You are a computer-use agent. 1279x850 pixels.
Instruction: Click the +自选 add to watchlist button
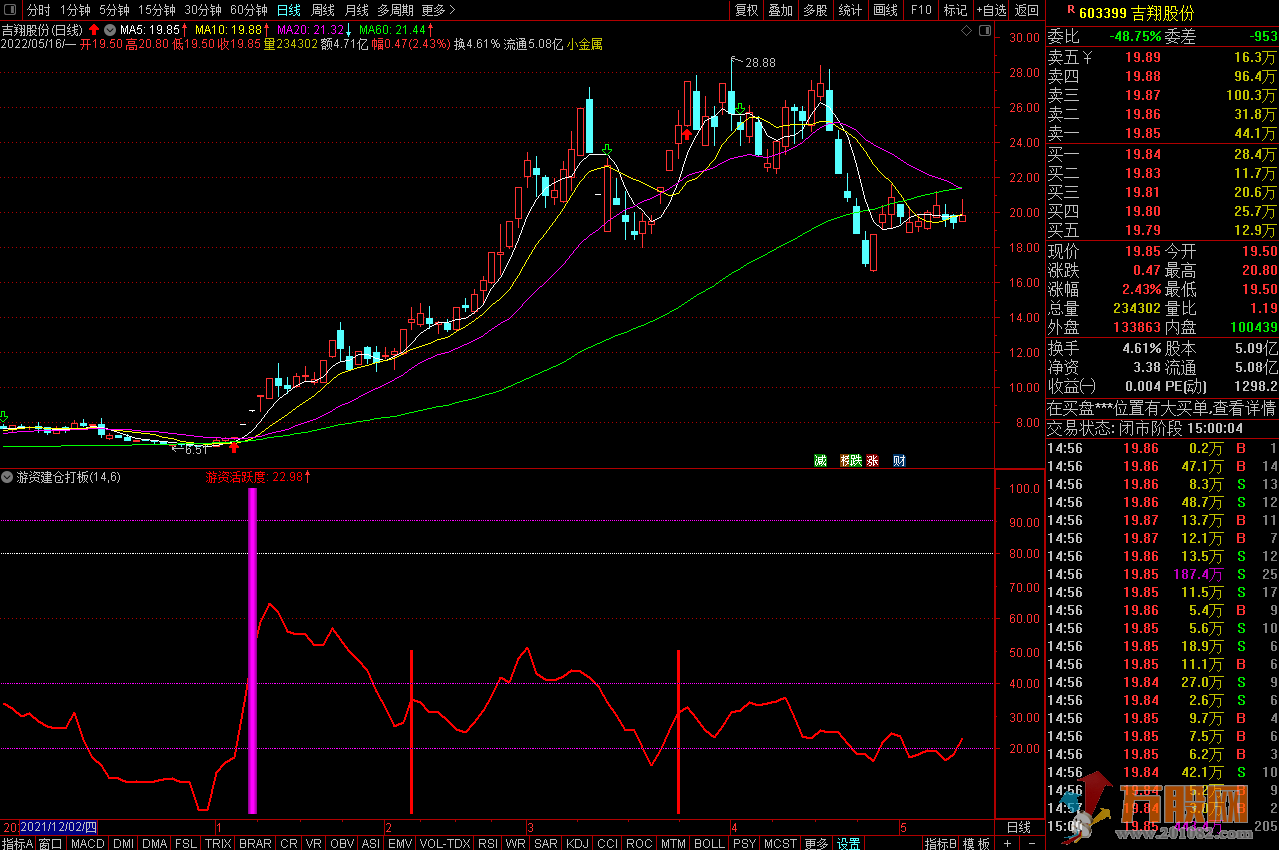point(990,10)
